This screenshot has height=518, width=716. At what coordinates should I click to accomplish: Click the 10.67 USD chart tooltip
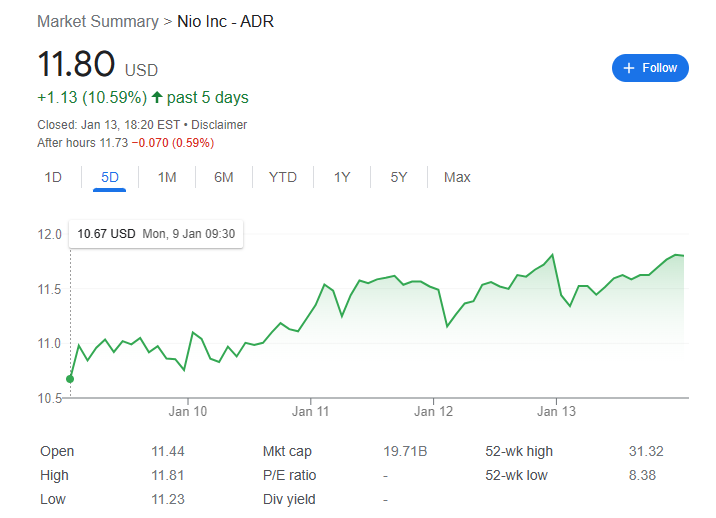[x=156, y=234]
